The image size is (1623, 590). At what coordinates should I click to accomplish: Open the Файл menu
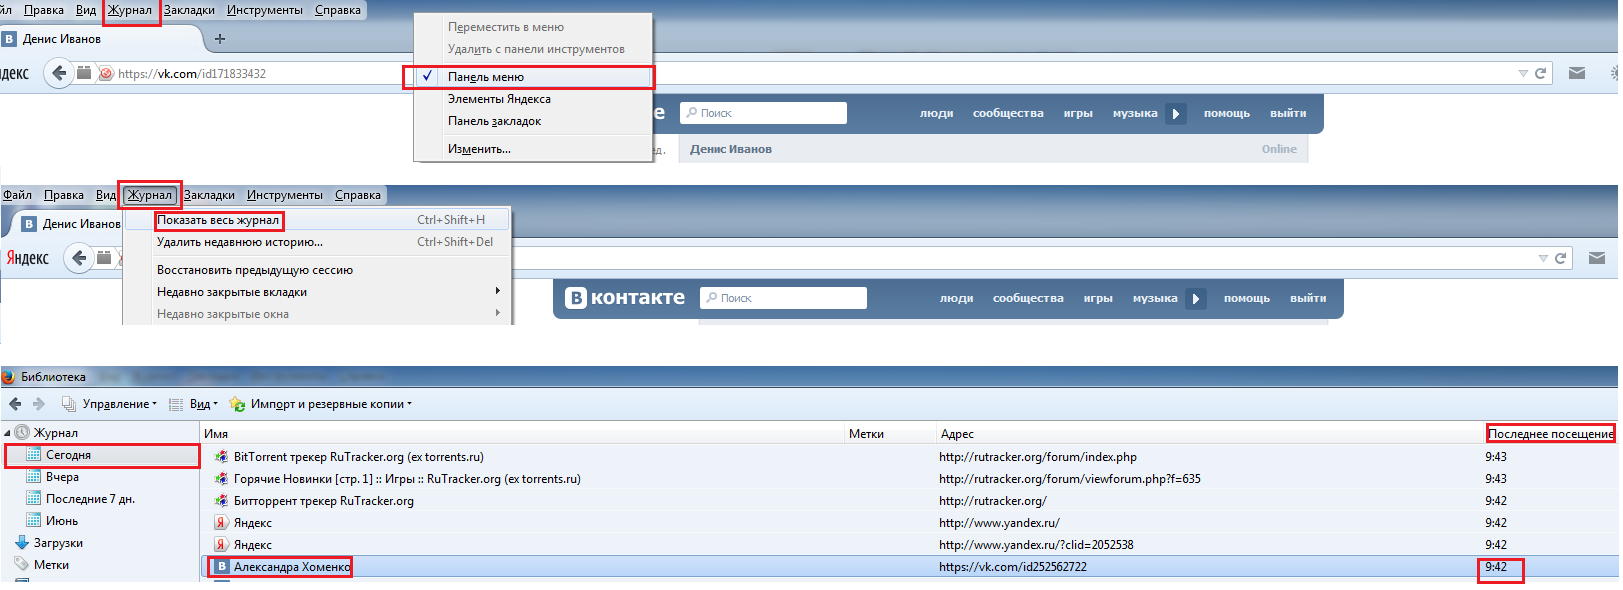click(x=17, y=195)
